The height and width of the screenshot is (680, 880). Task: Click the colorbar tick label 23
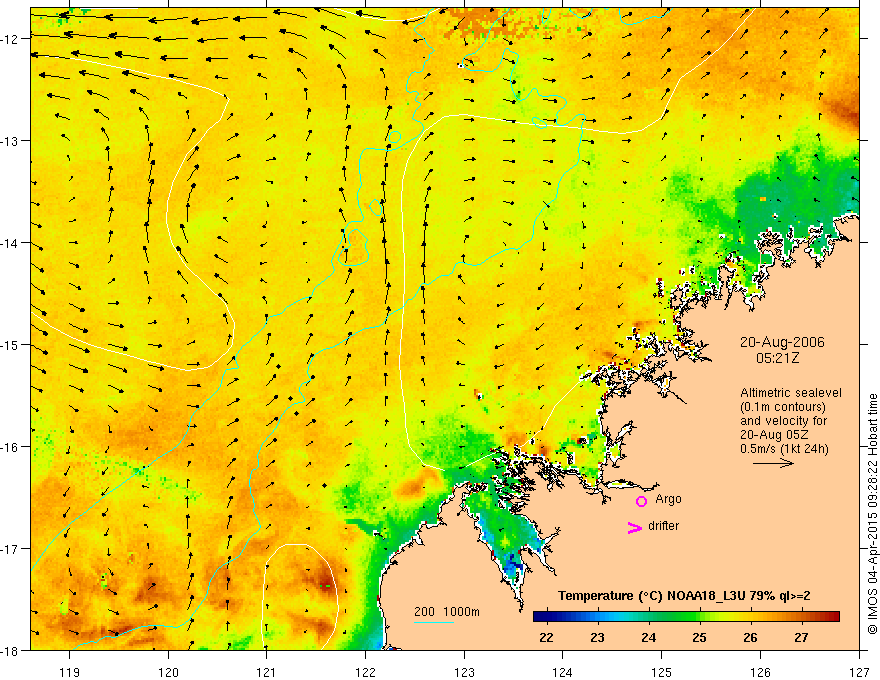click(x=597, y=637)
